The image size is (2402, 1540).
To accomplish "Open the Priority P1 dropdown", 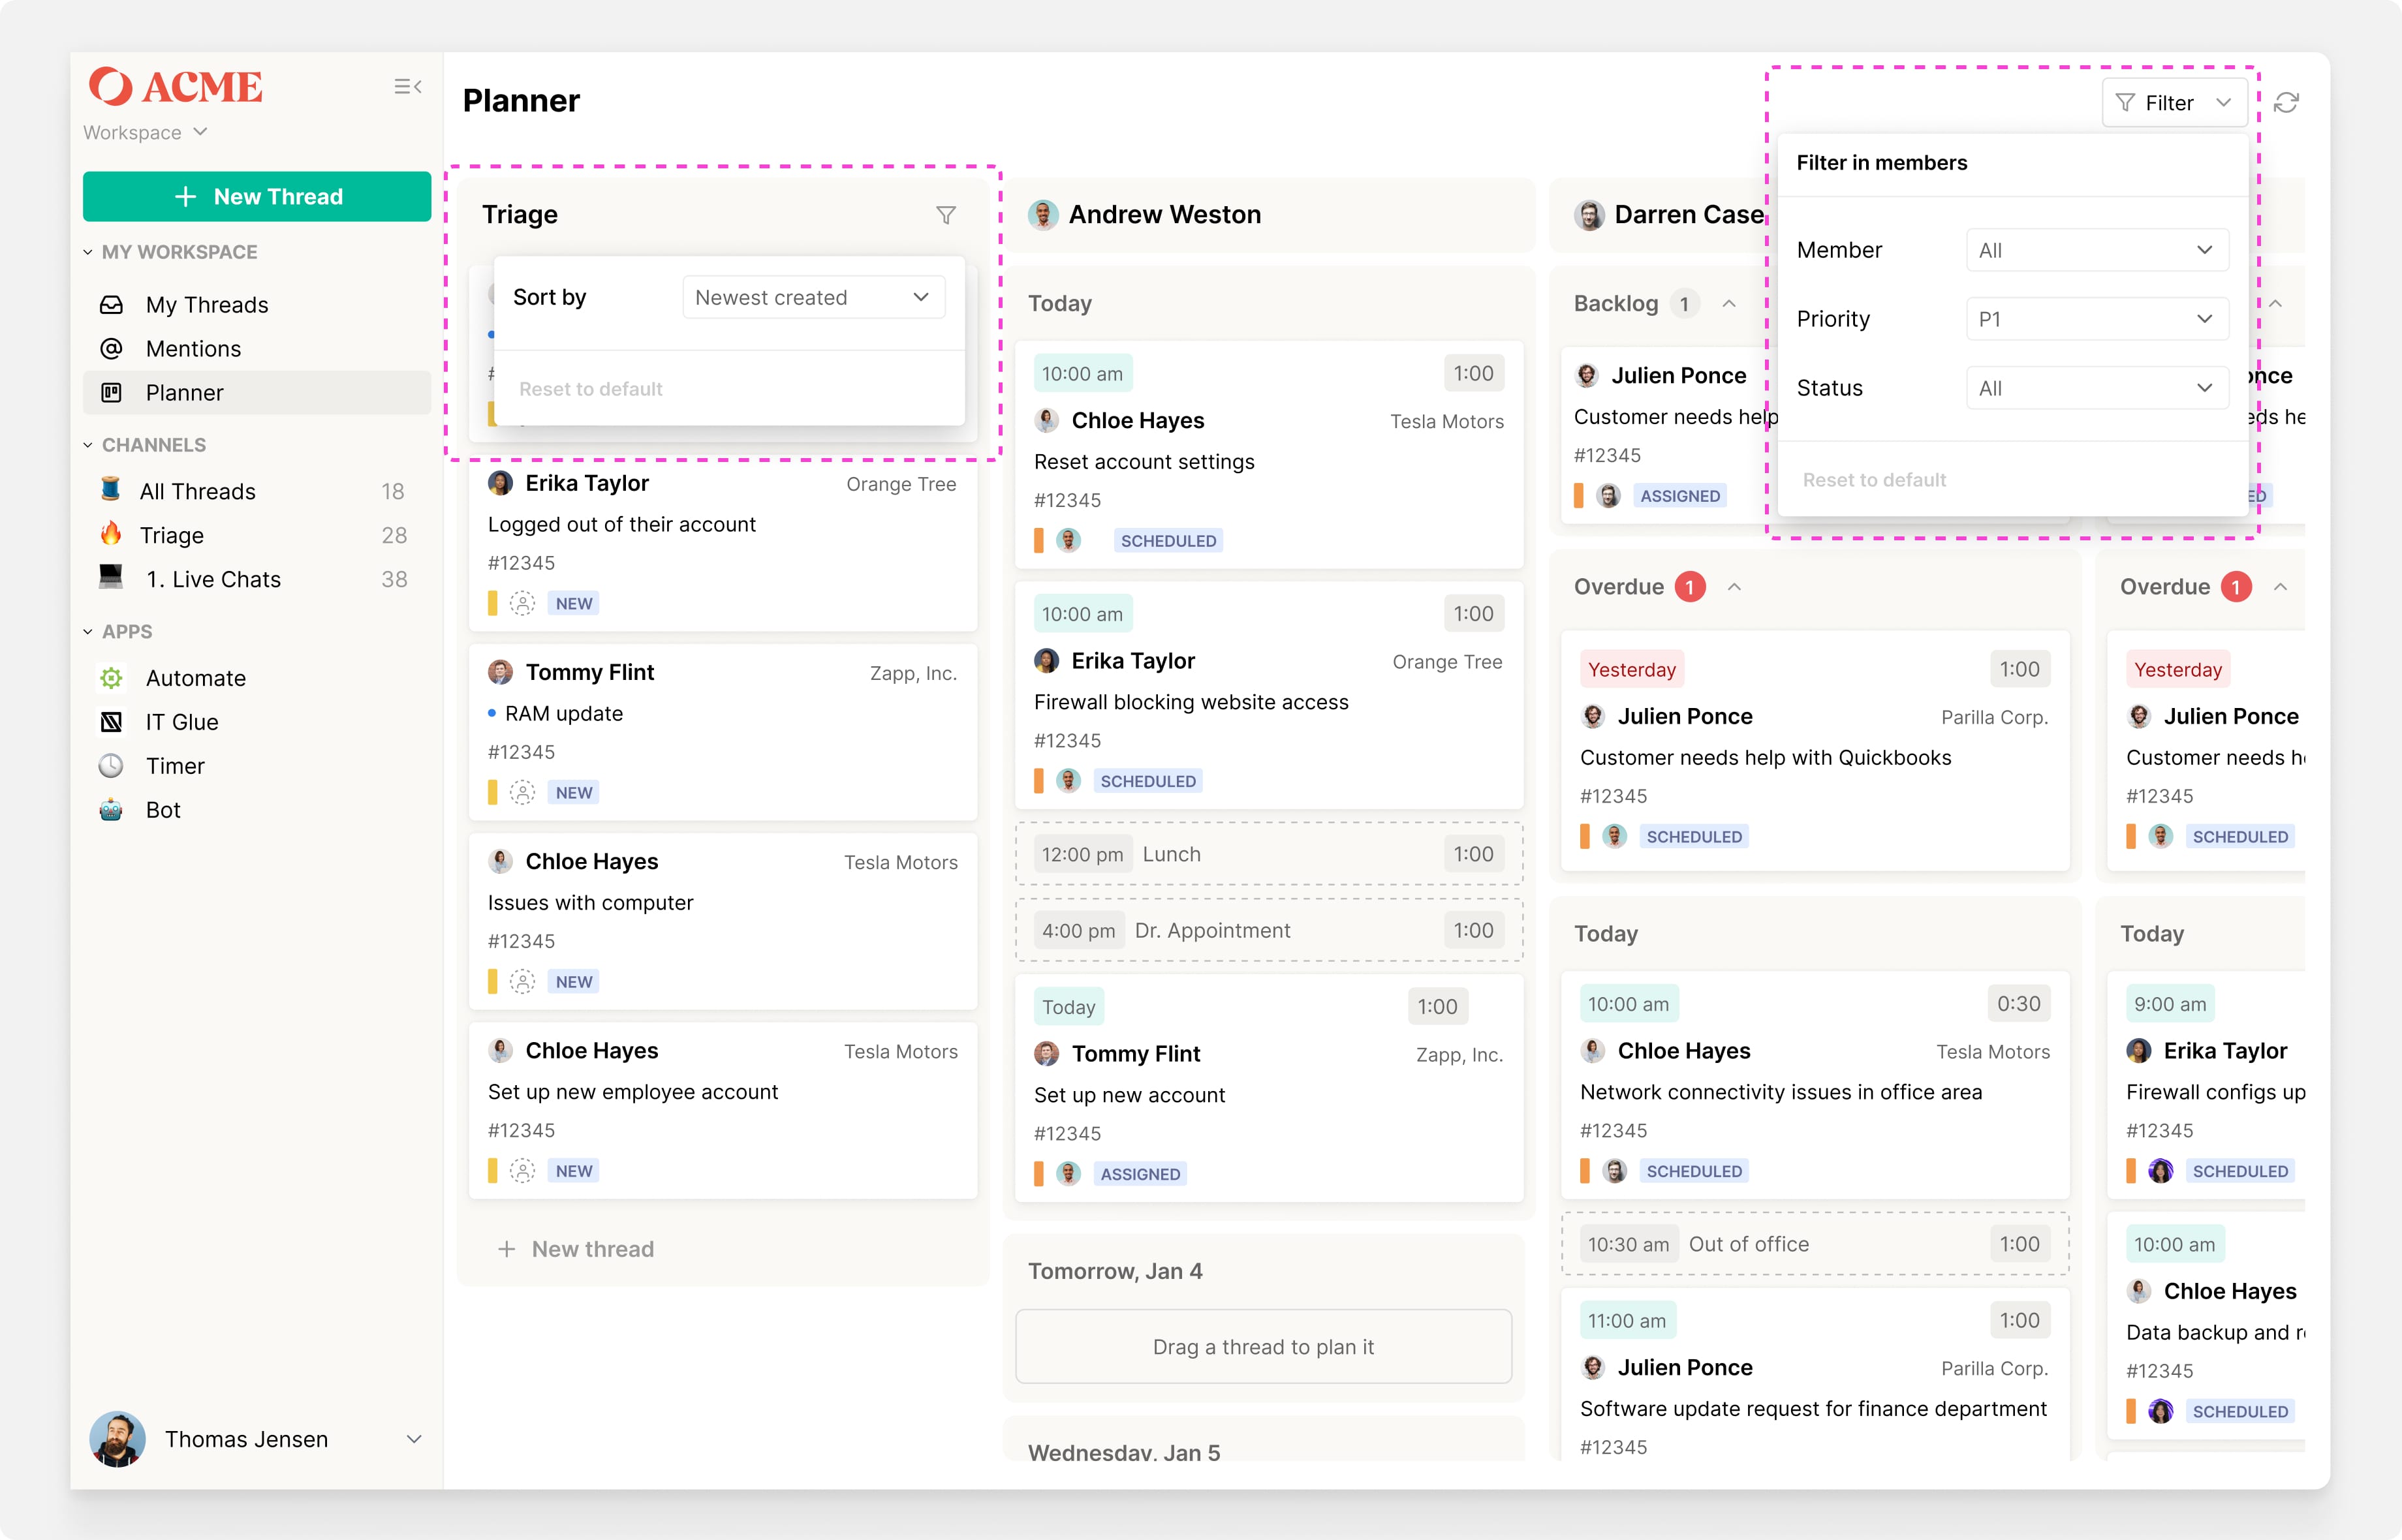I will [2096, 319].
